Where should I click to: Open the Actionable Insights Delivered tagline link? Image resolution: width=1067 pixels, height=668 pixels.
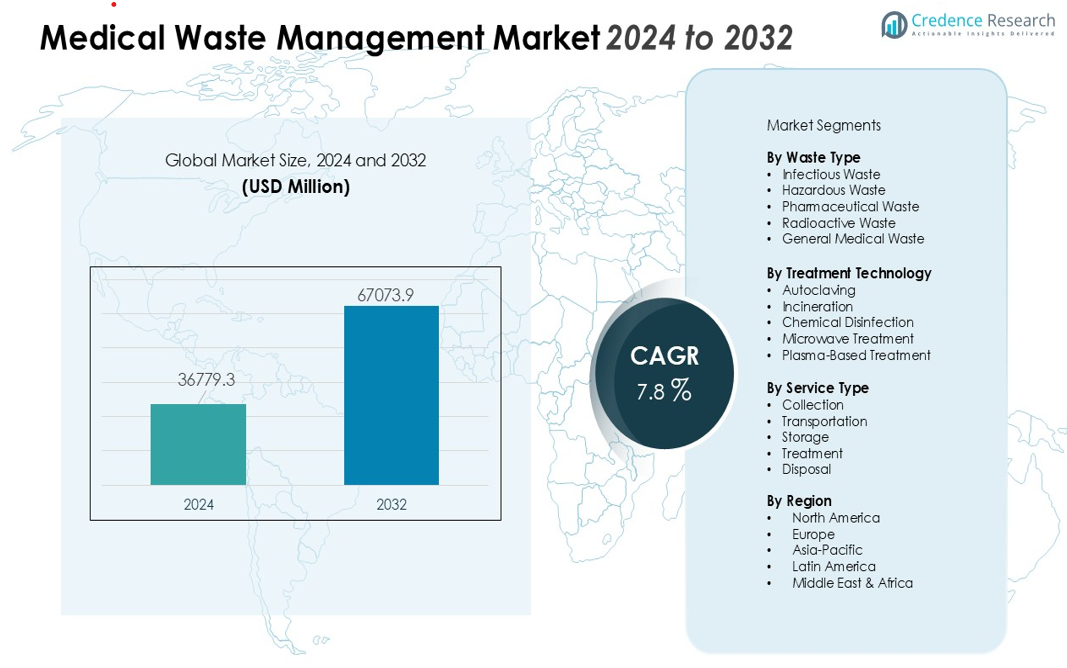[983, 32]
